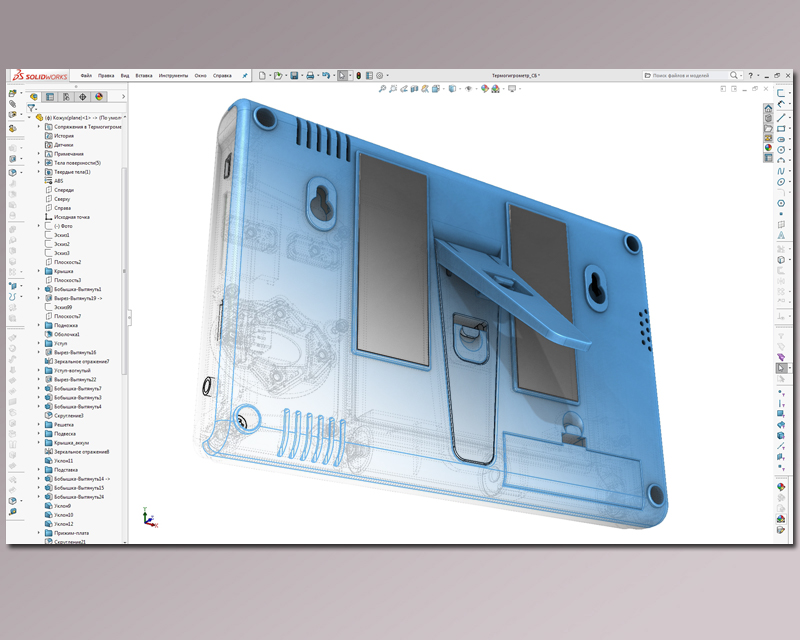The image size is (800, 640).
Task: Switch to the ConfigurationManager tab
Action: click(66, 97)
